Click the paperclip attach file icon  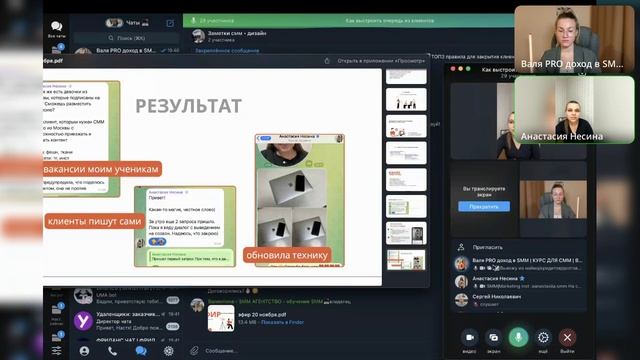click(x=194, y=351)
